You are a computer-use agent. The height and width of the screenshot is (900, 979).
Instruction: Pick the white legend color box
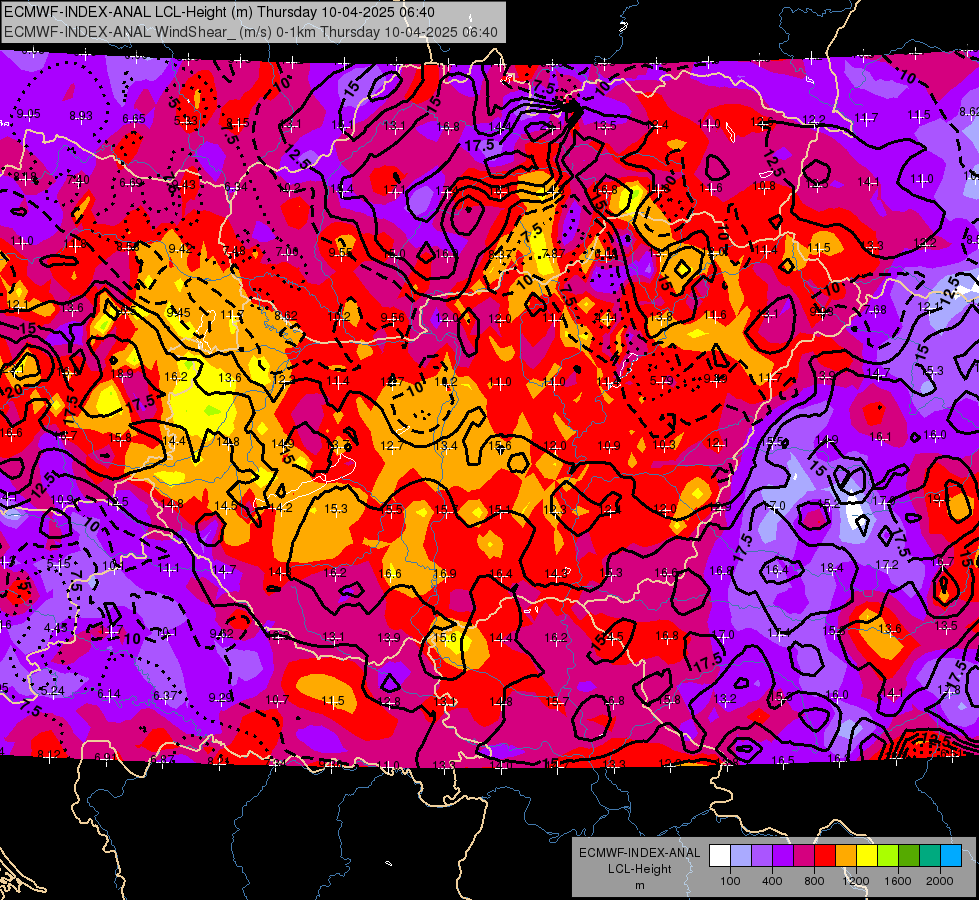coord(719,856)
